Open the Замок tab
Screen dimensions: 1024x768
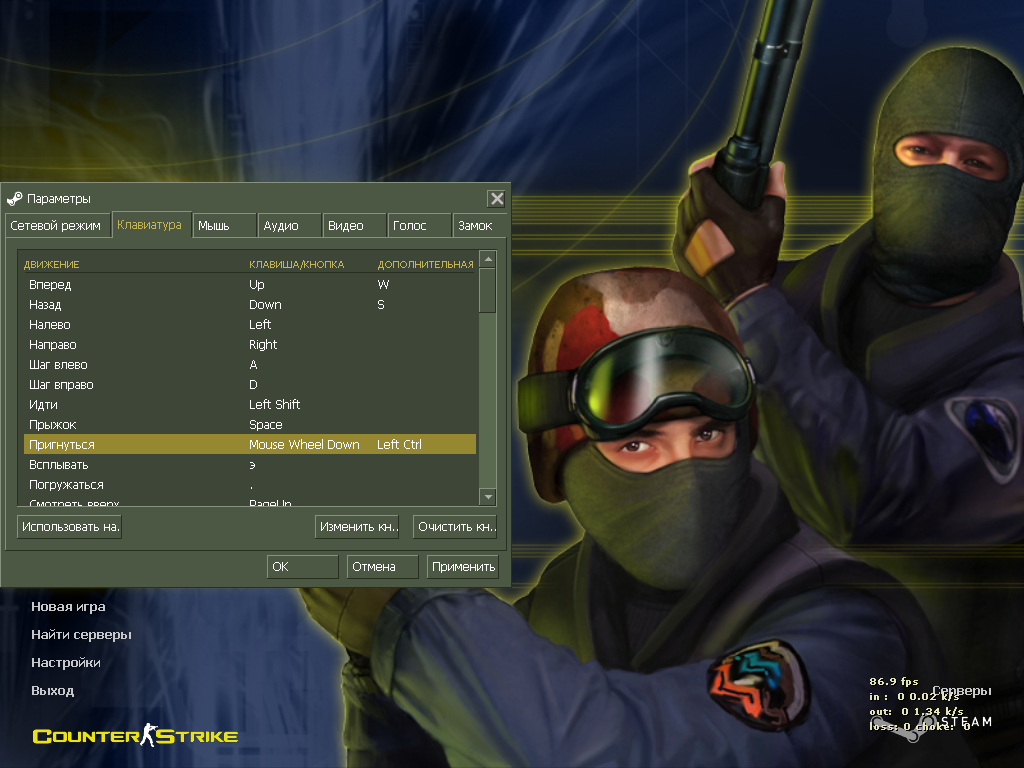(x=479, y=225)
